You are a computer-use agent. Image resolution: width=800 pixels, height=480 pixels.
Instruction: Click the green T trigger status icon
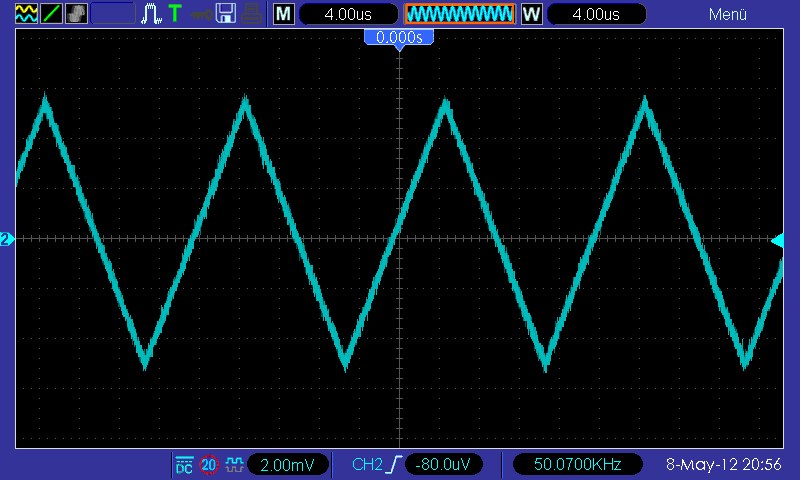point(175,14)
